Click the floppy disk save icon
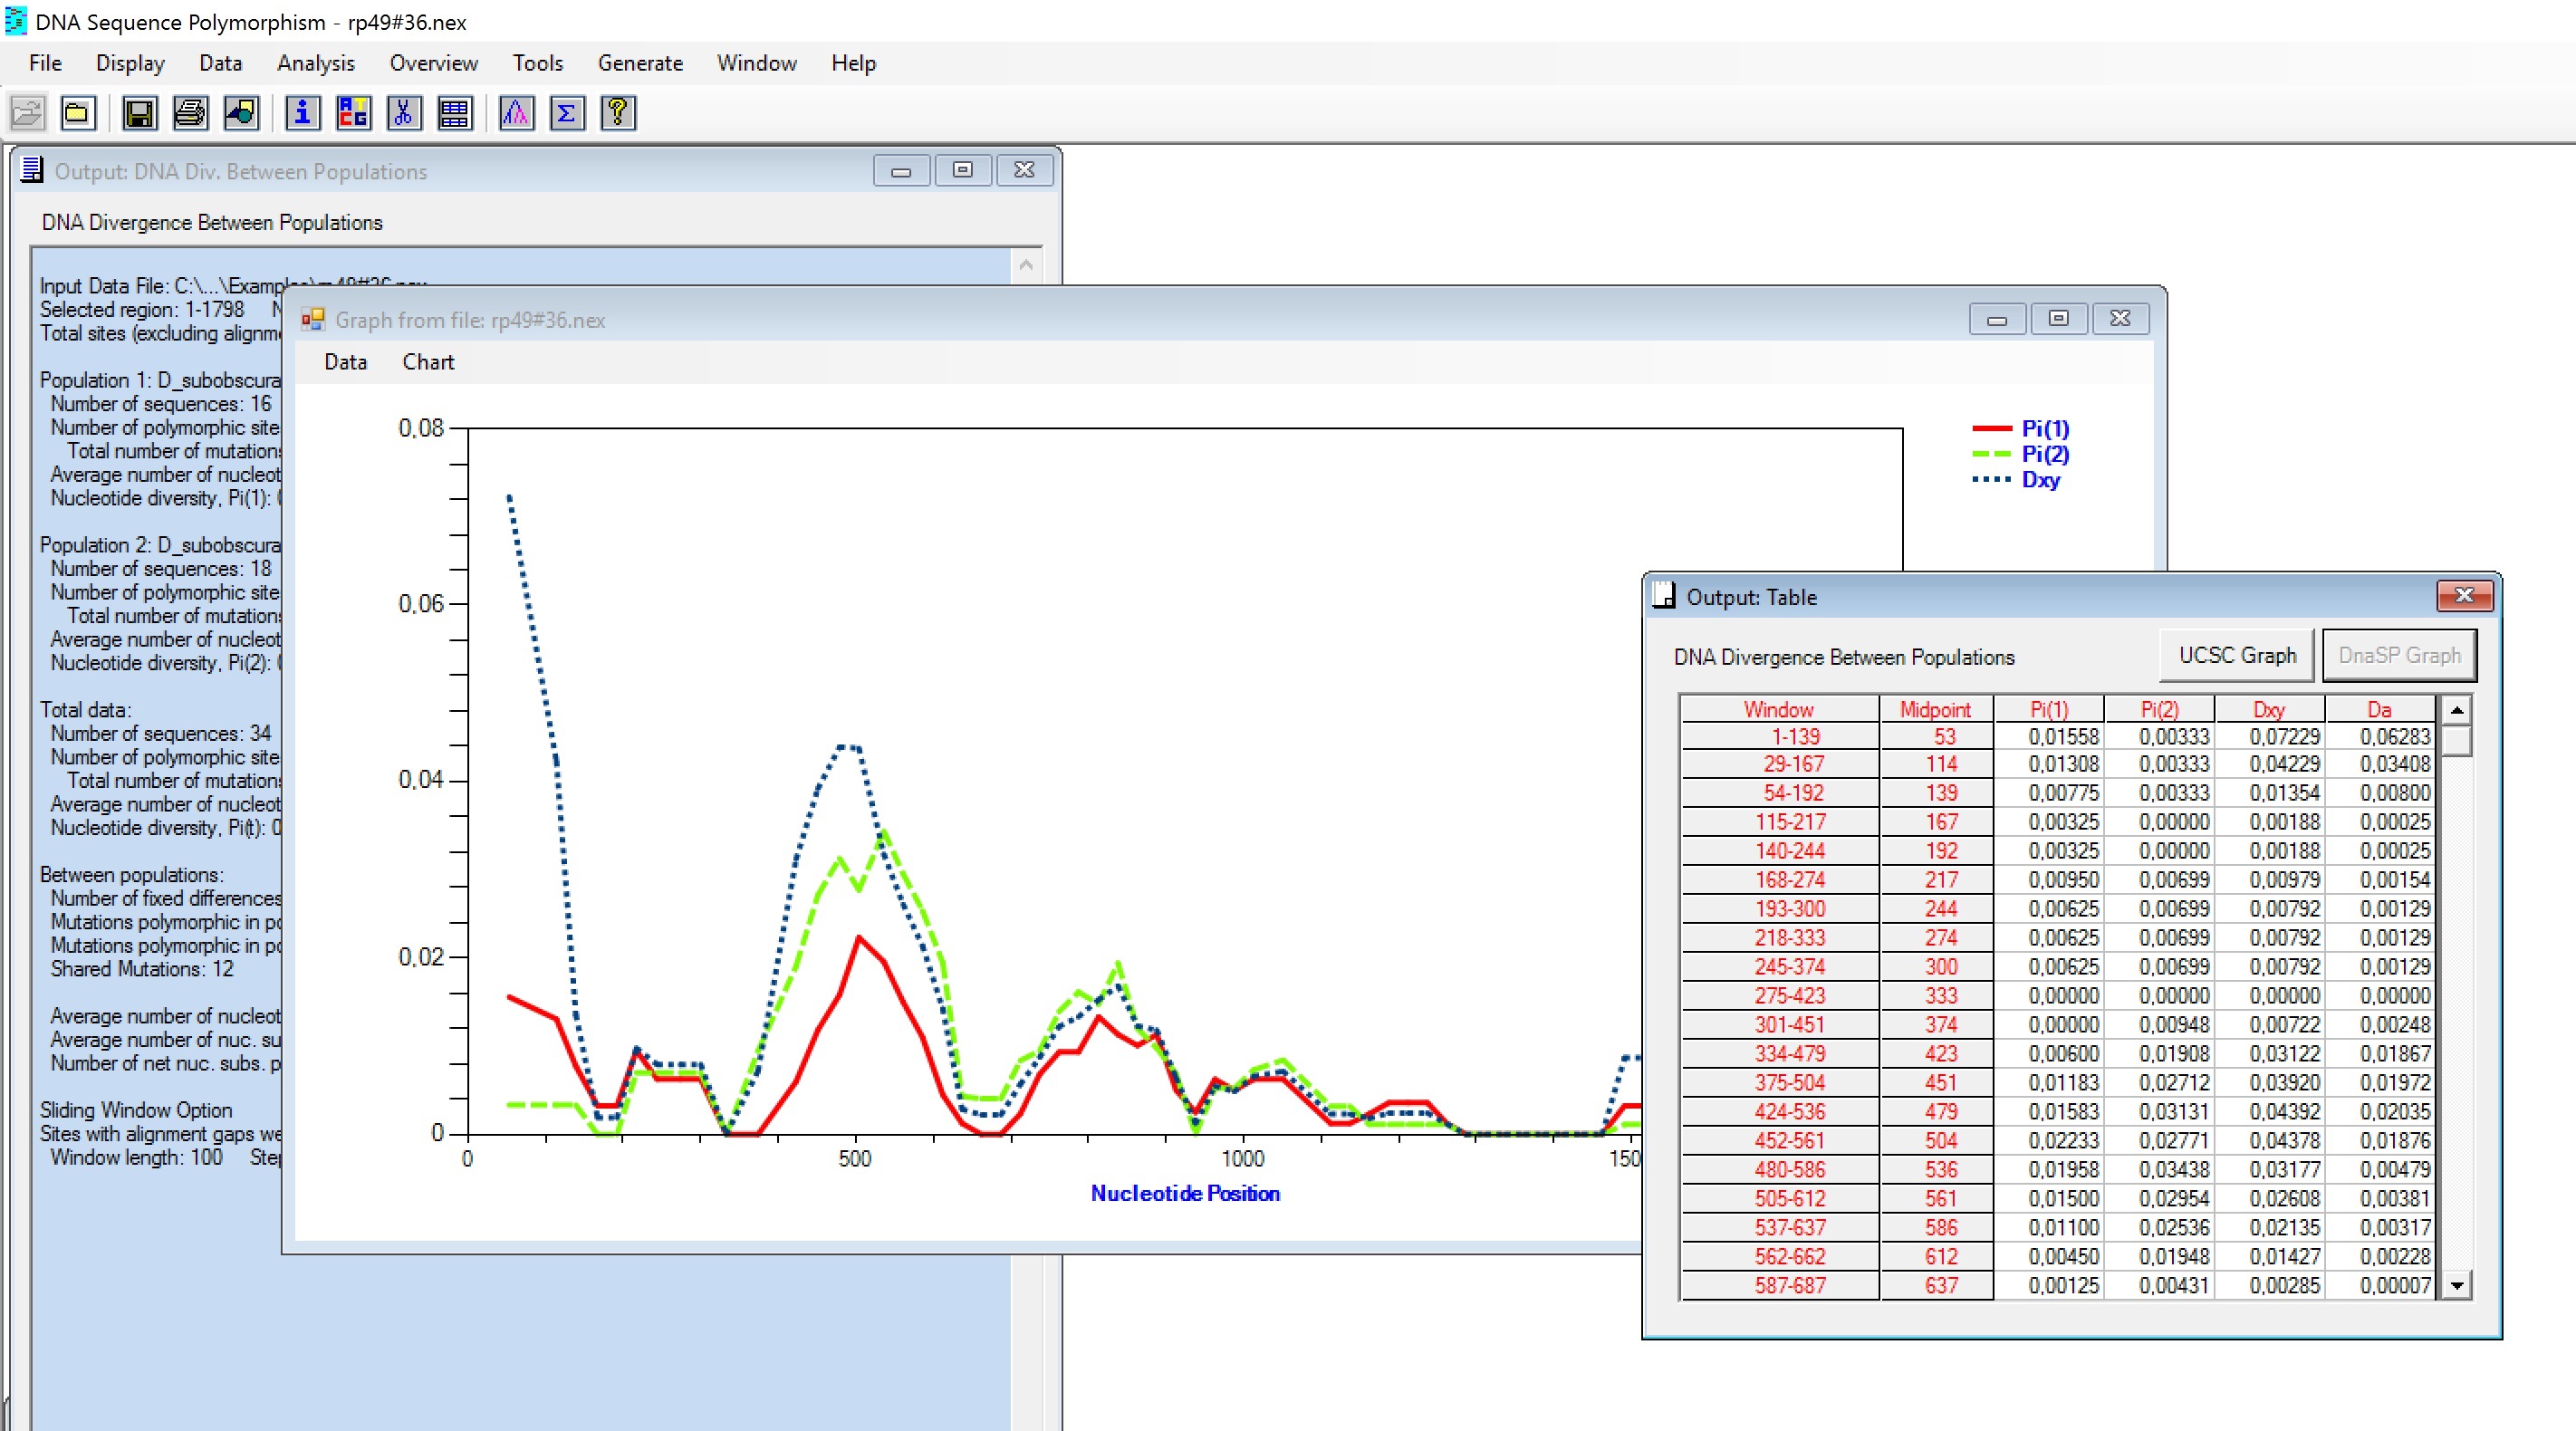2576x1431 pixels. coord(139,113)
